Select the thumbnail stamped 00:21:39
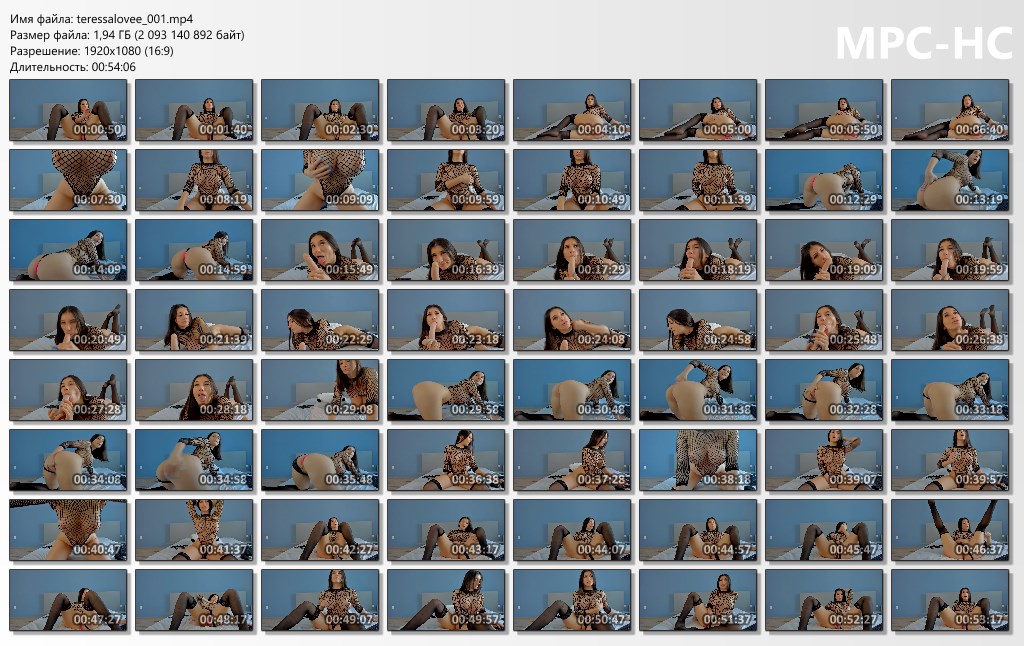 tap(194, 320)
